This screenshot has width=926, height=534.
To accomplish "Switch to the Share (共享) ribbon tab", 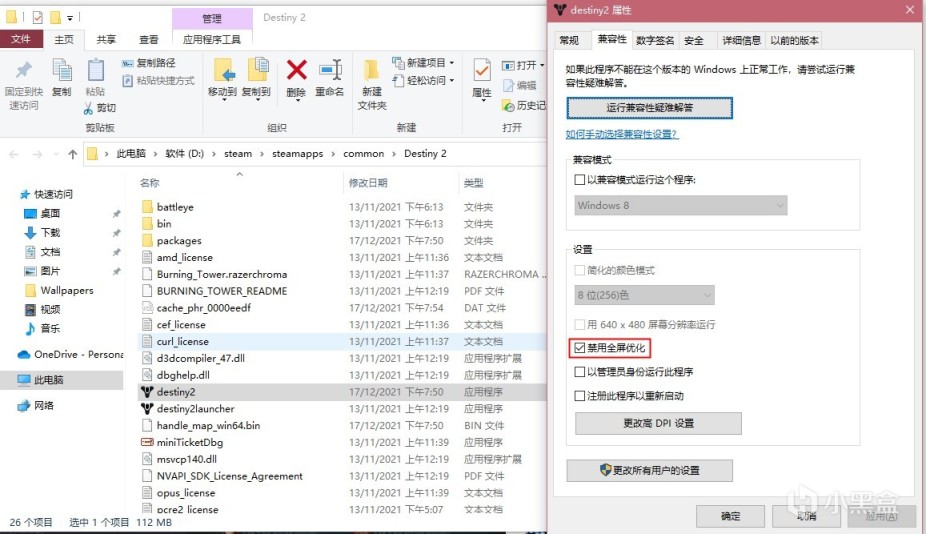I will coord(106,39).
